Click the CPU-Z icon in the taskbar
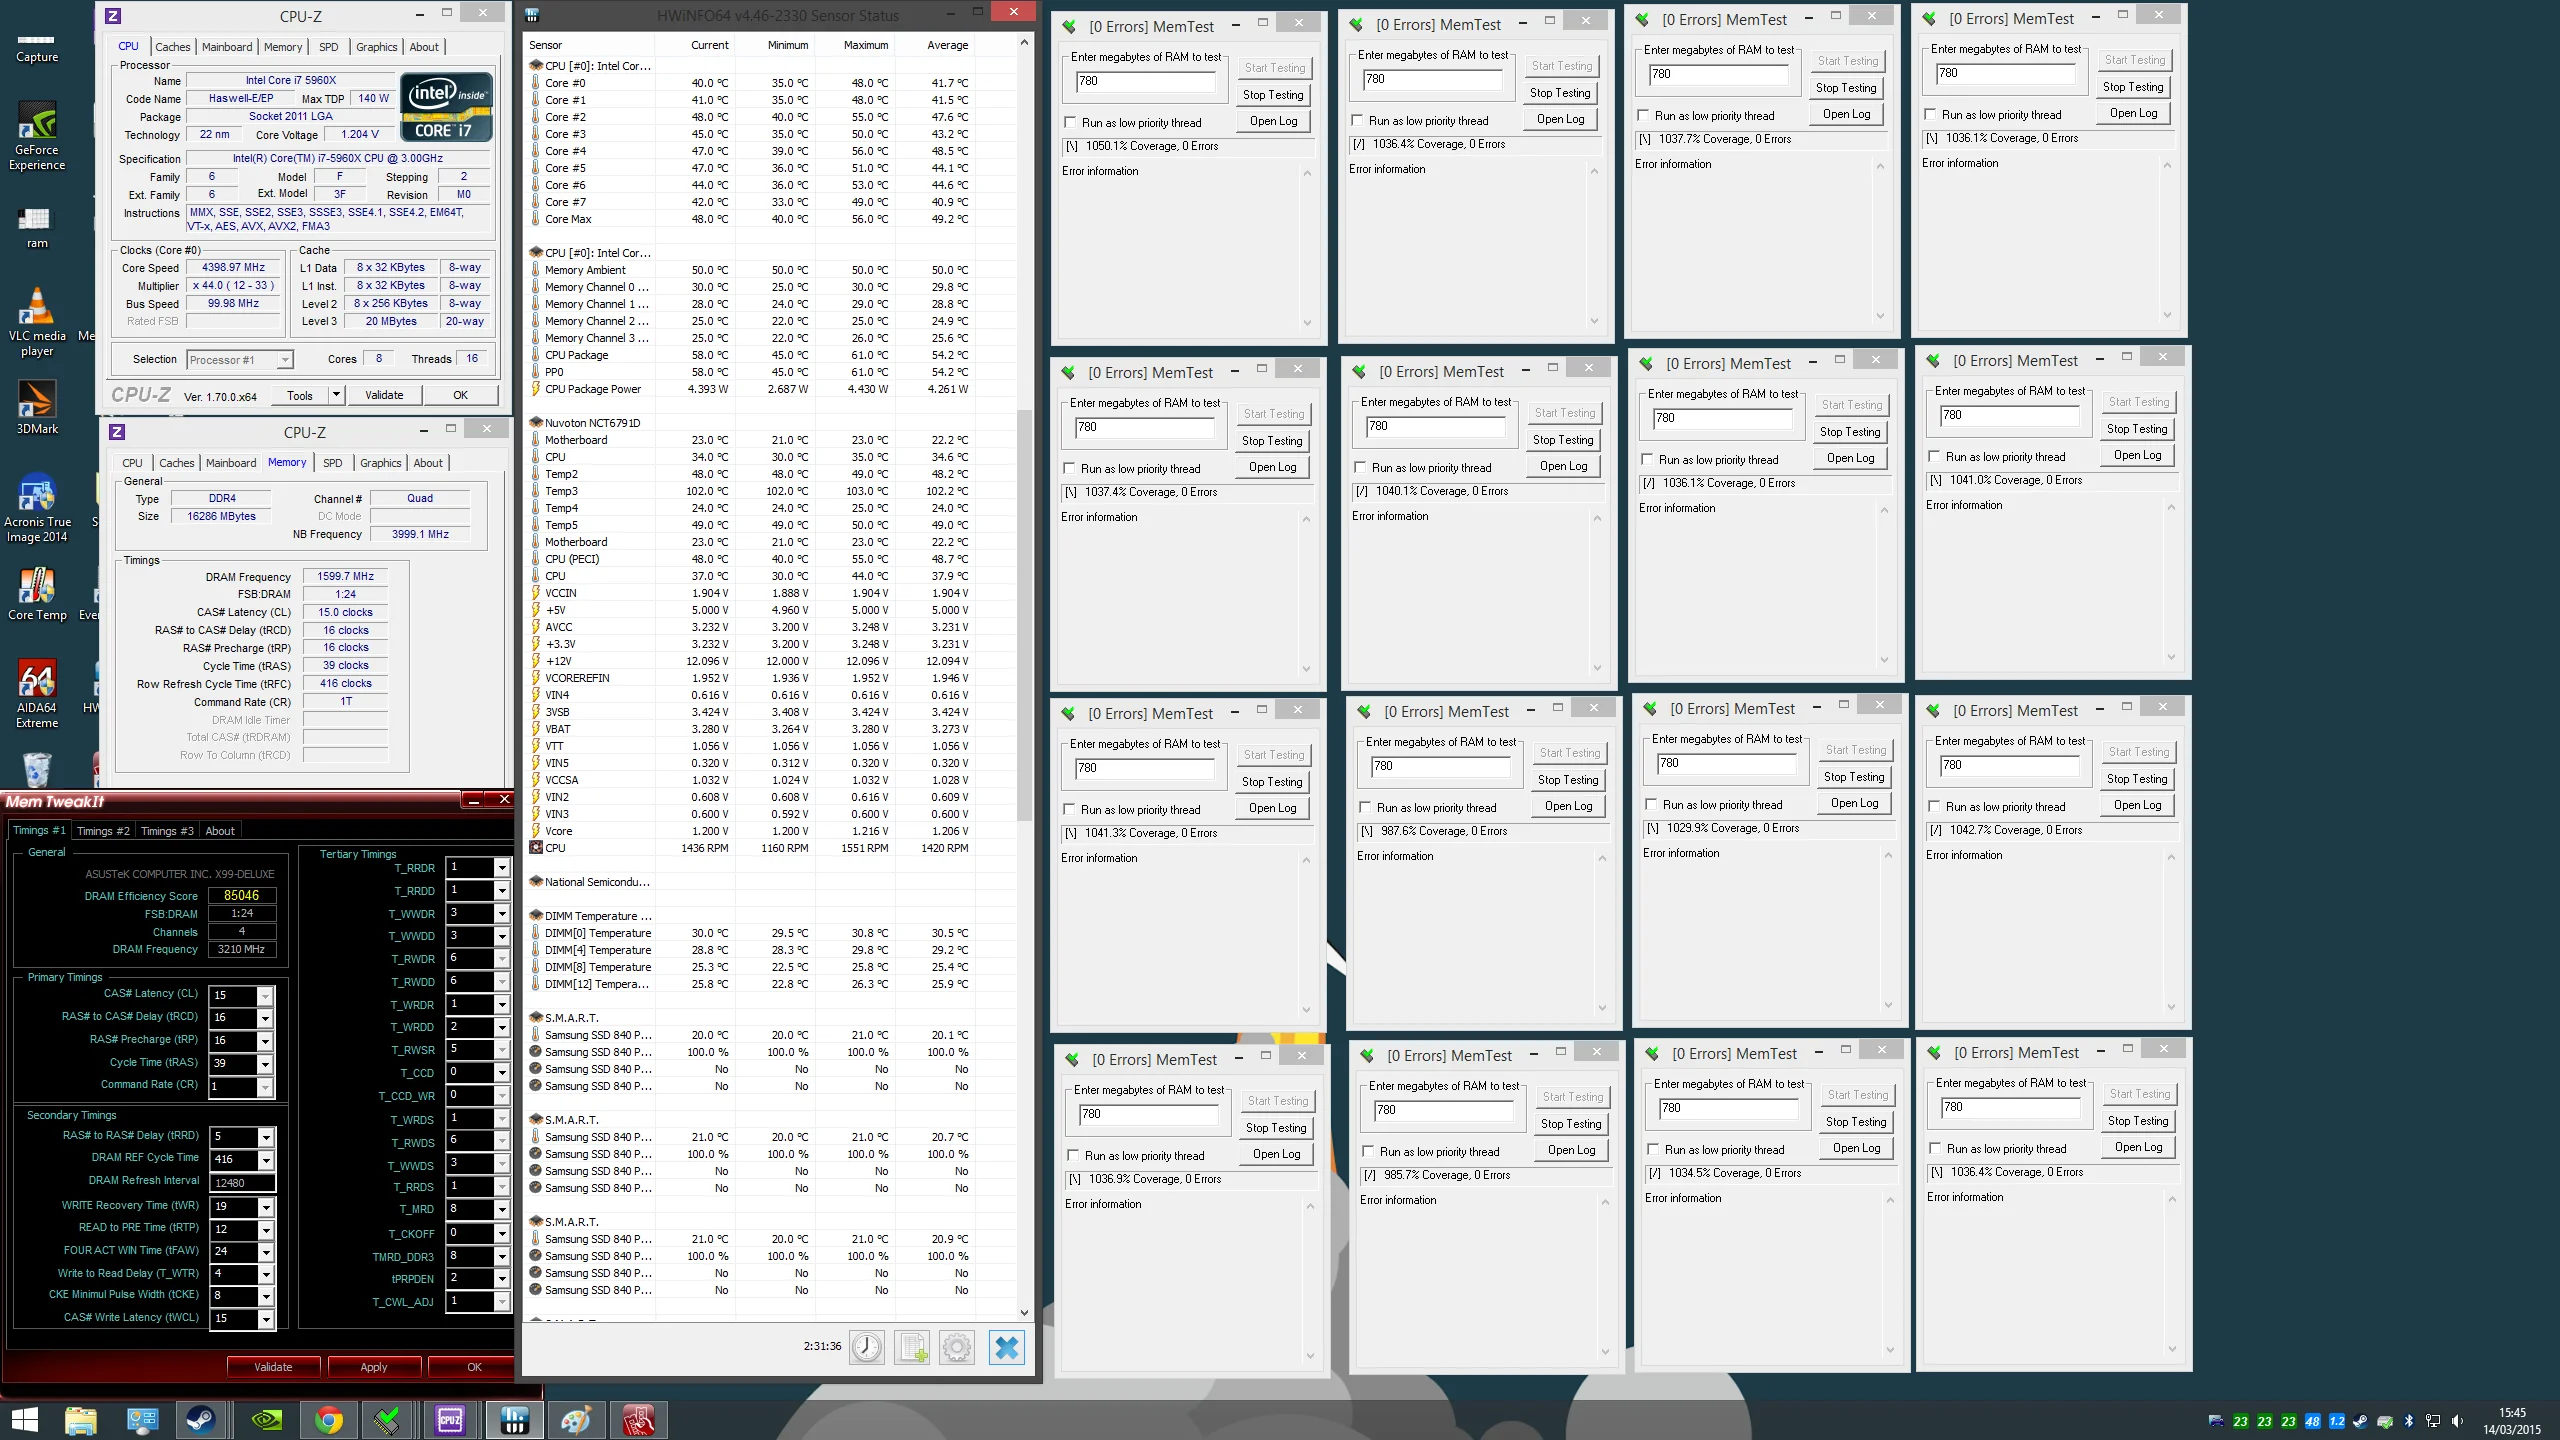This screenshot has width=2560, height=1440. [450, 1420]
